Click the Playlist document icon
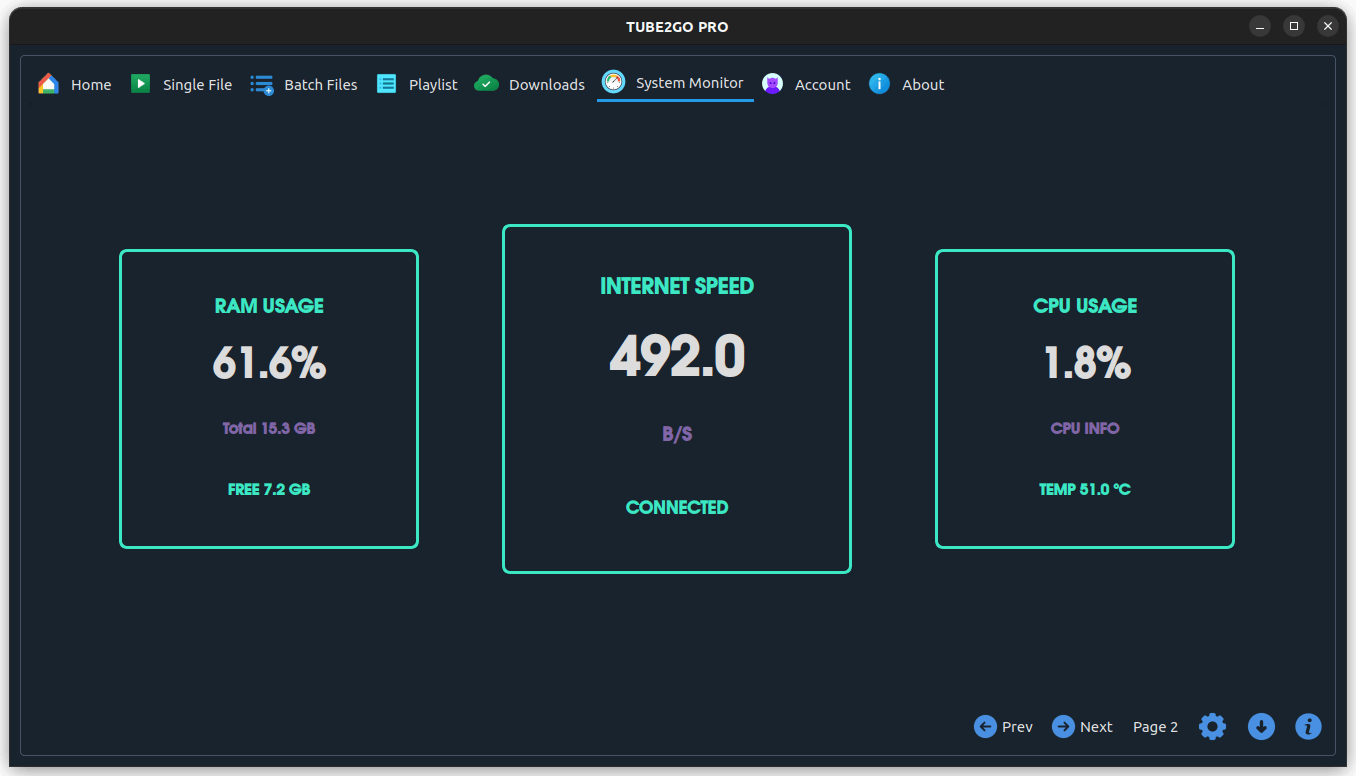 (x=386, y=84)
